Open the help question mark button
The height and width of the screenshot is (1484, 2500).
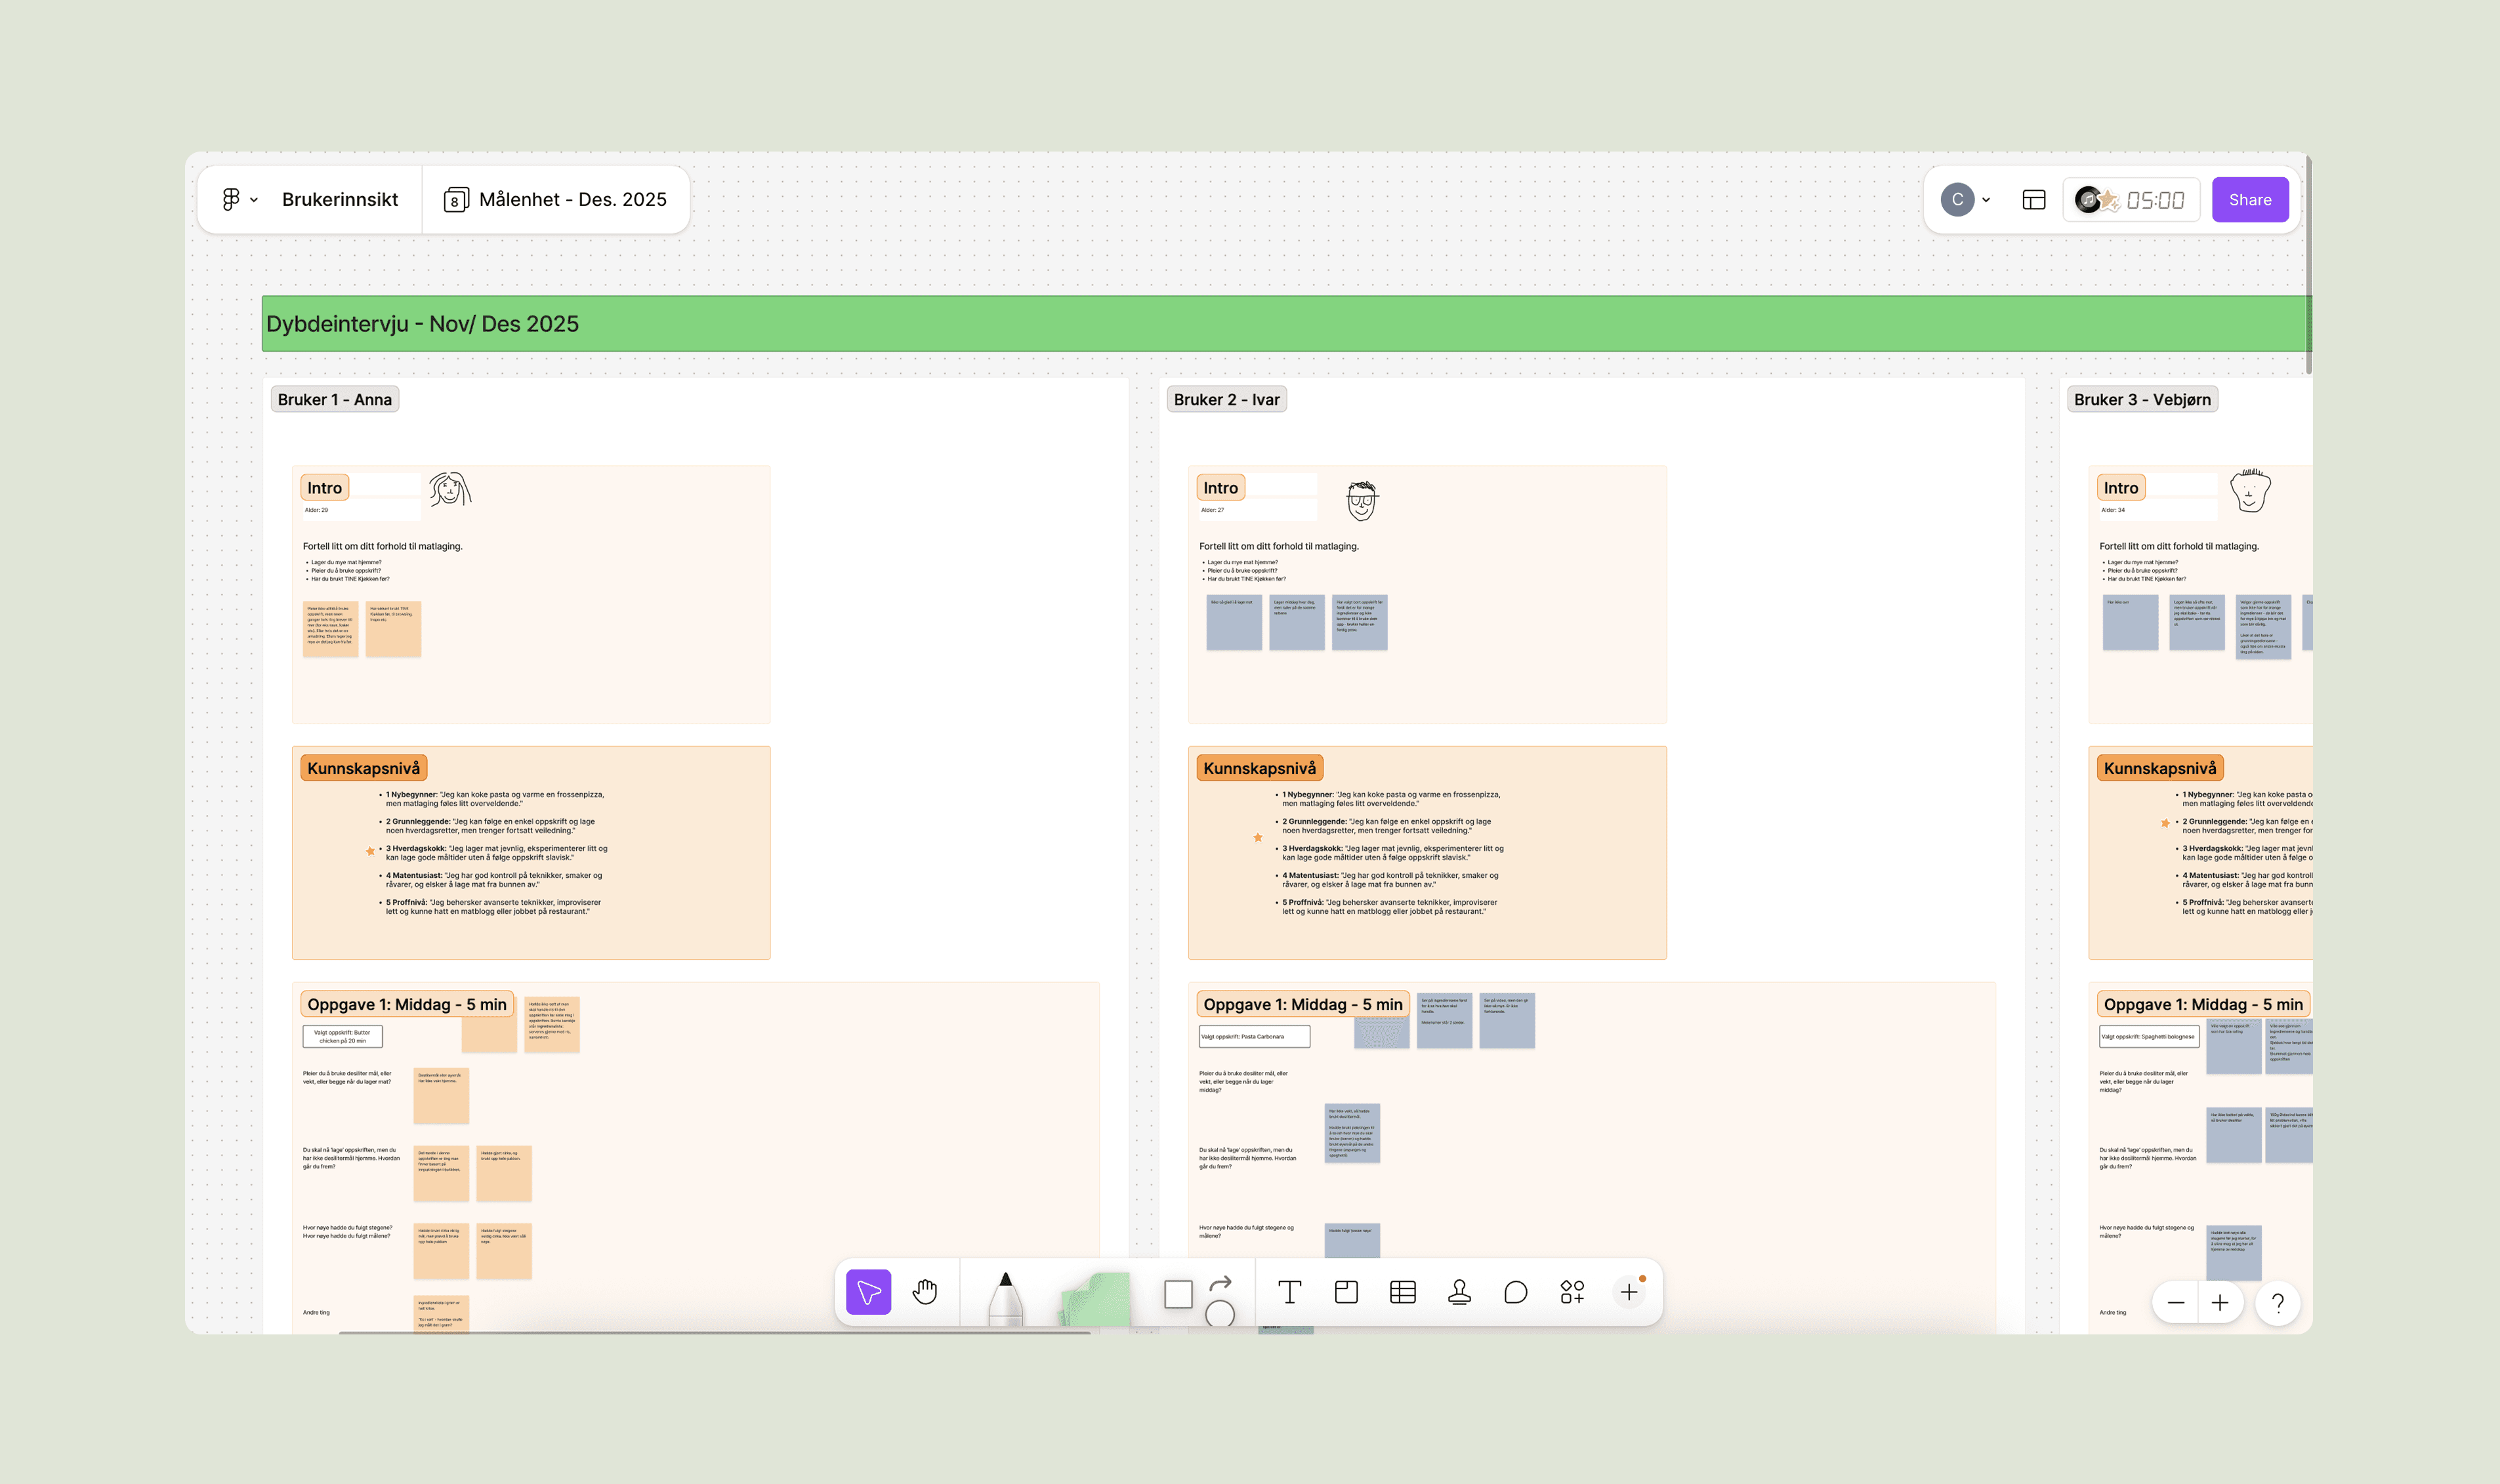point(2277,1303)
